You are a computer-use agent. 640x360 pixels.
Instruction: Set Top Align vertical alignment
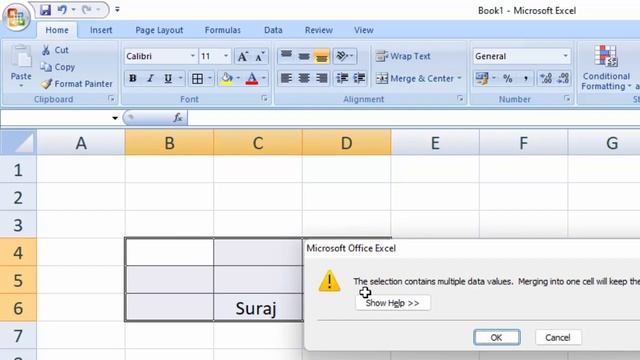(x=286, y=56)
